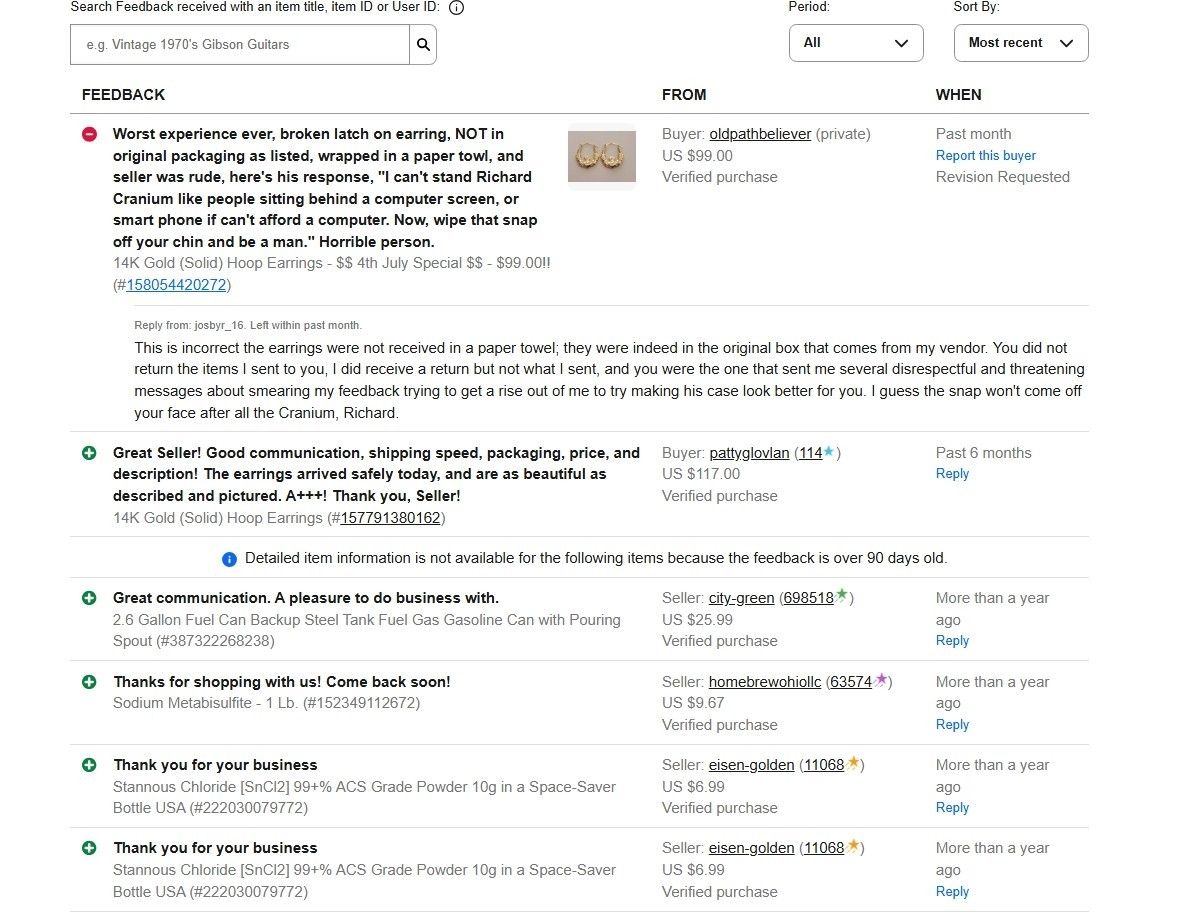Open buyer profile pattyglovlan
The width and height of the screenshot is (1183, 912).
pyautogui.click(x=749, y=453)
